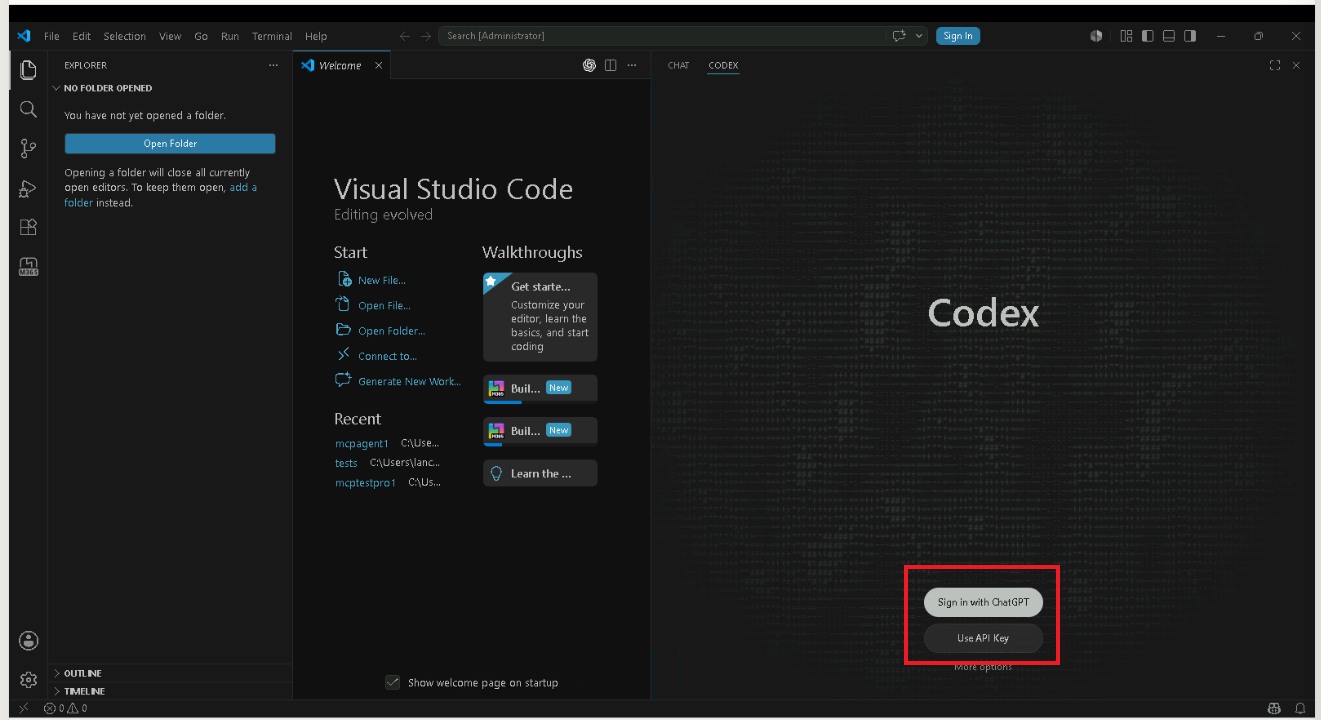Open the Run and Debug view
Image resolution: width=1321 pixels, height=720 pixels.
28,188
